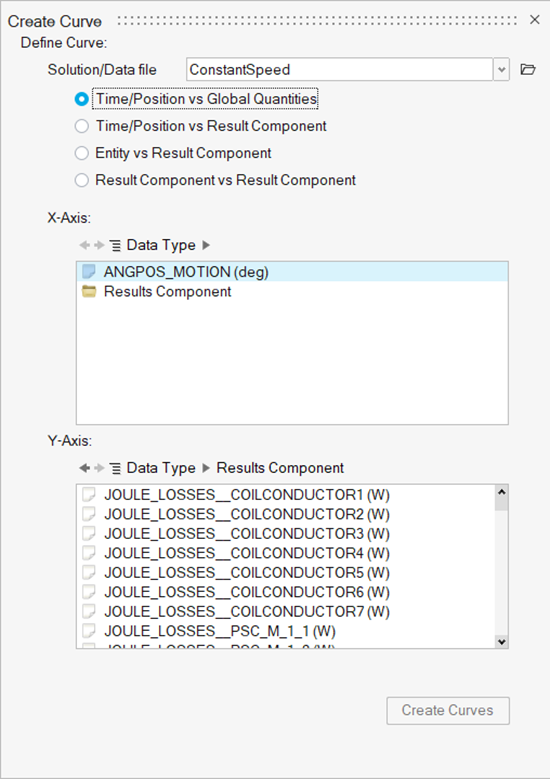Viewport: 550px width, 779px height.
Task: Expand Y-Axis Data Type breadcrumb arrow
Action: pos(206,468)
